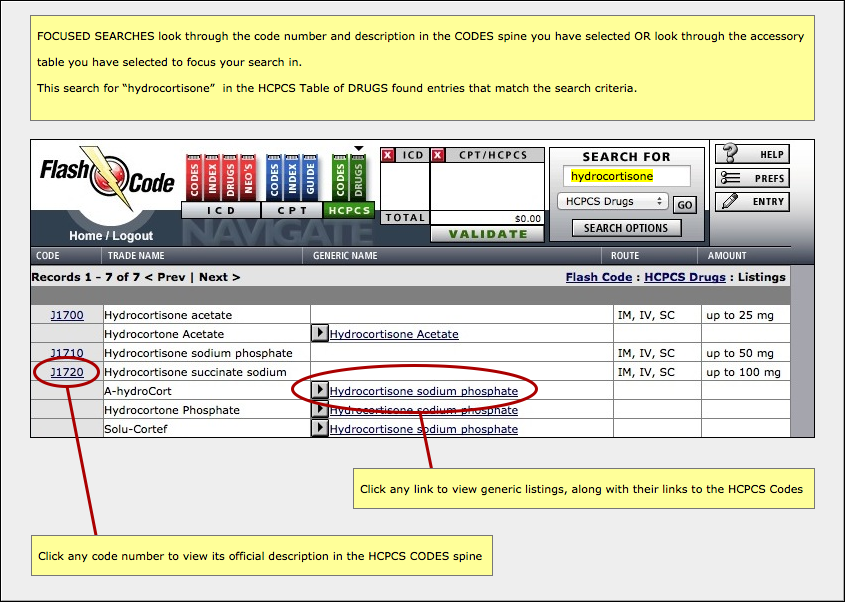Open the red NEO'S book spine
Screen dimensions: 845x602
click(248, 178)
